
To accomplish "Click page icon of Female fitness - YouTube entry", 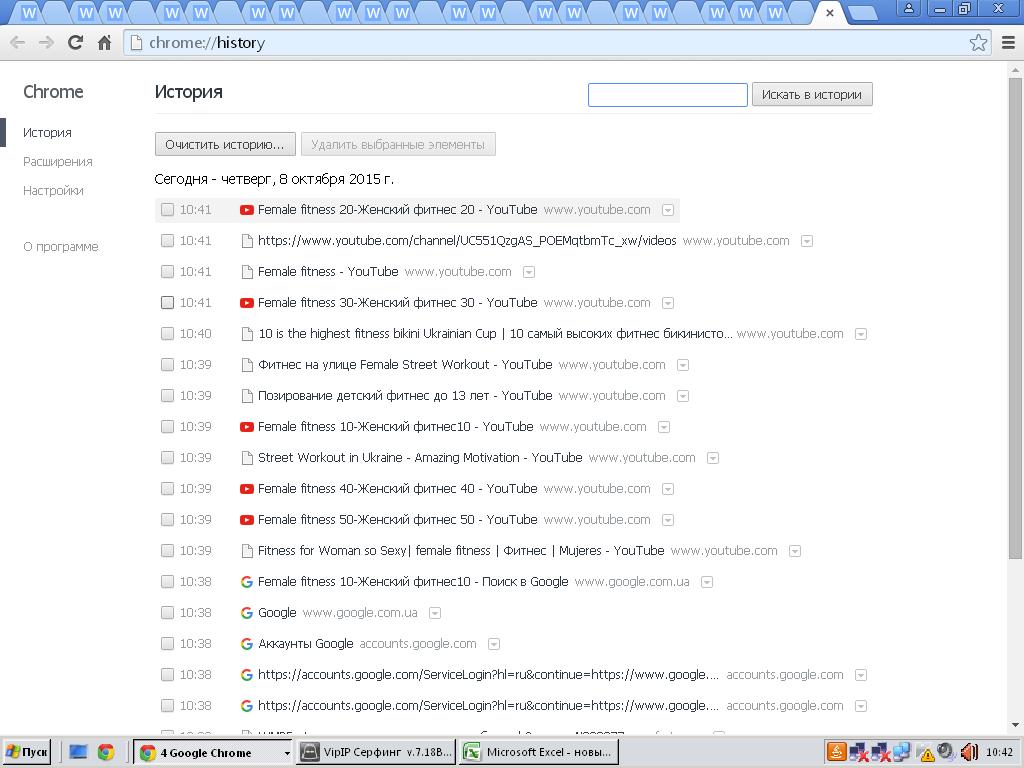I will pyautogui.click(x=247, y=272).
